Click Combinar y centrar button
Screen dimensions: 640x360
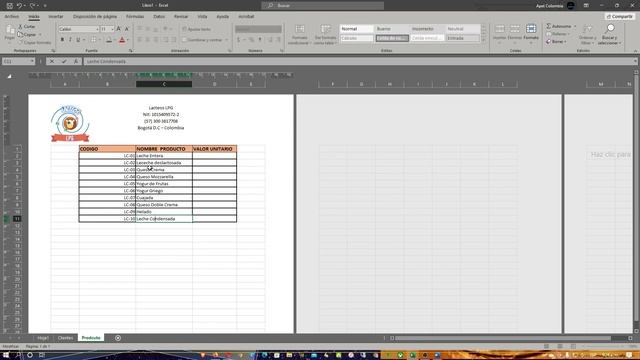[x=202, y=40]
